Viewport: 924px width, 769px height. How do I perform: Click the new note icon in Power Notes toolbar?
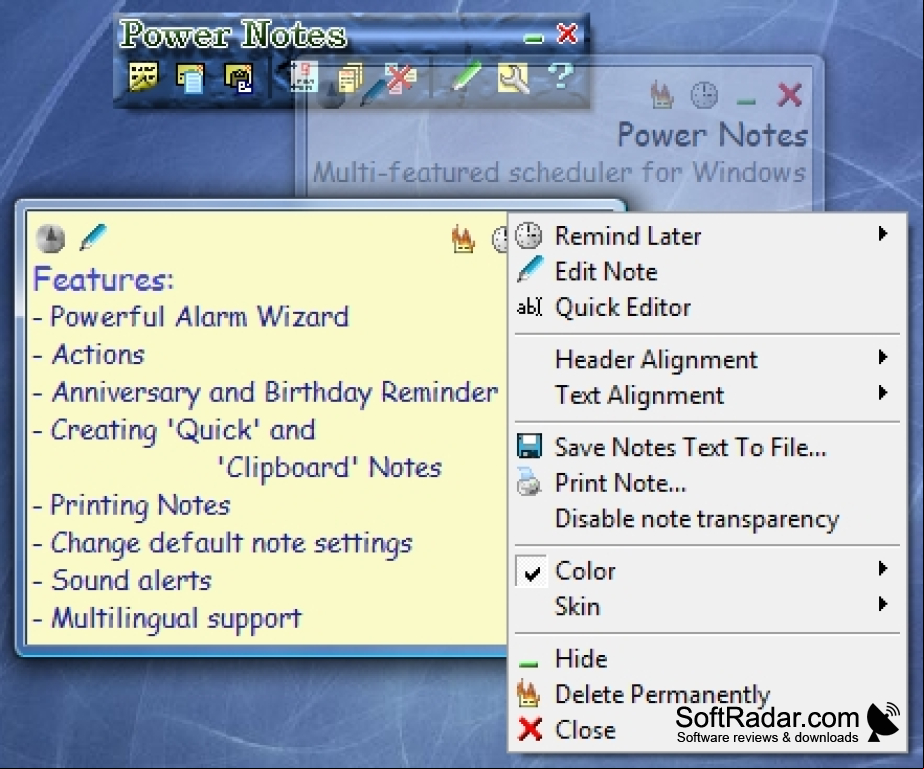(143, 77)
